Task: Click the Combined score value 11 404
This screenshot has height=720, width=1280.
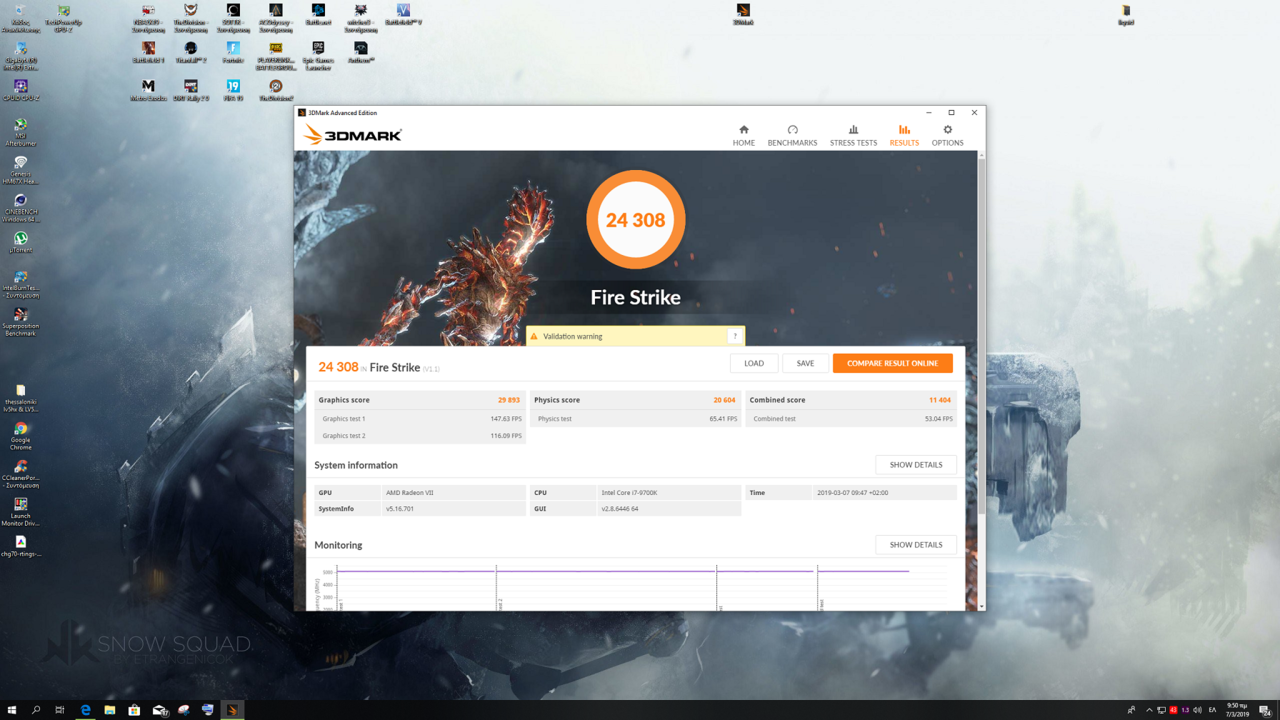Action: click(x=940, y=400)
